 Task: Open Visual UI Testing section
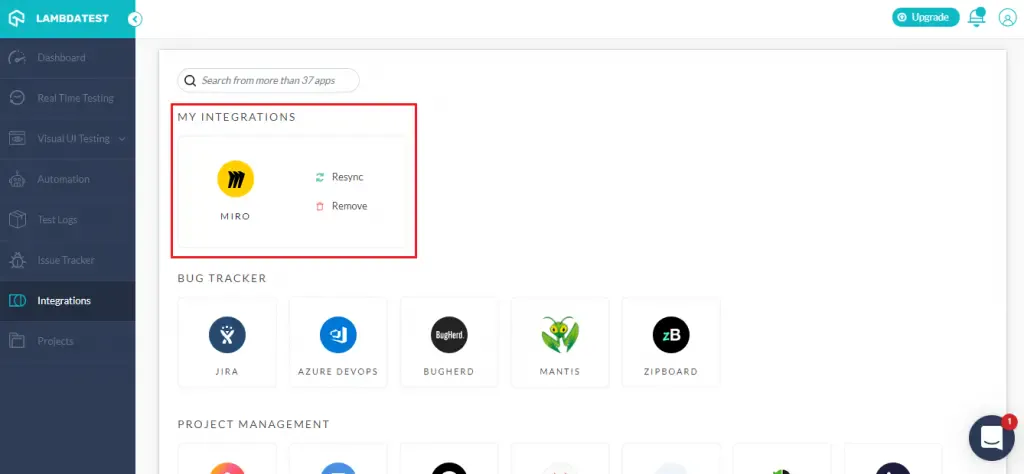pos(67,138)
